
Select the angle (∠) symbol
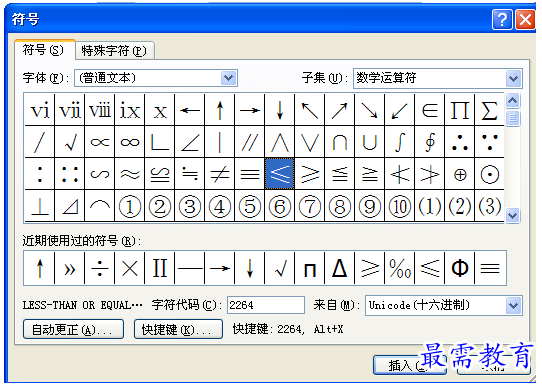190,142
